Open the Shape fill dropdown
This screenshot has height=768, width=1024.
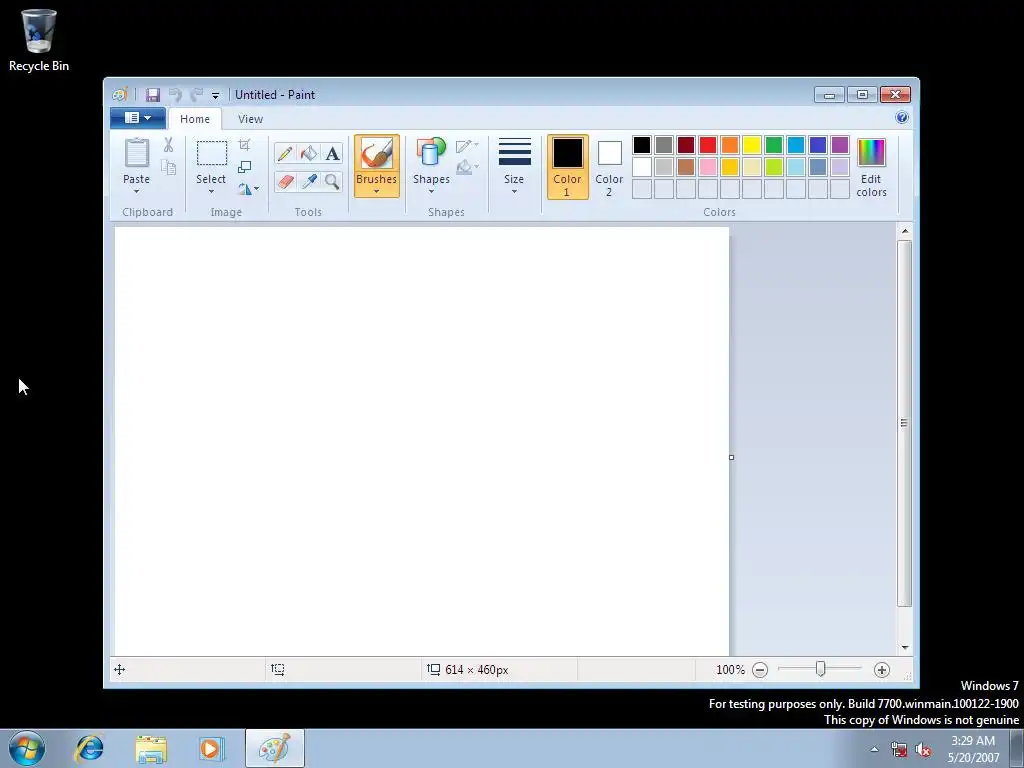[x=467, y=167]
